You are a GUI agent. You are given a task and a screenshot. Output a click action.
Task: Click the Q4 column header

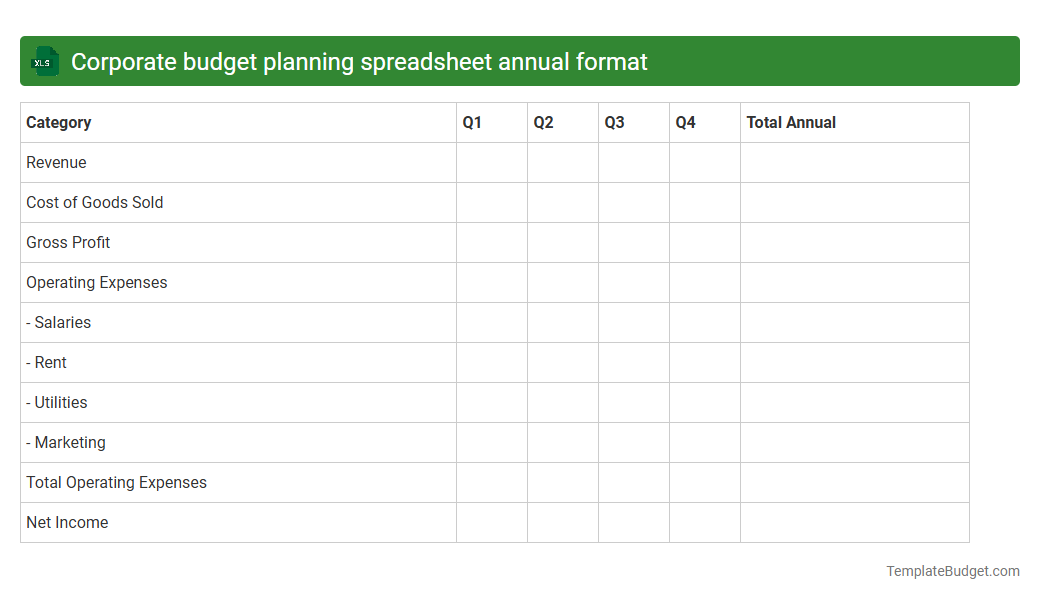point(683,122)
